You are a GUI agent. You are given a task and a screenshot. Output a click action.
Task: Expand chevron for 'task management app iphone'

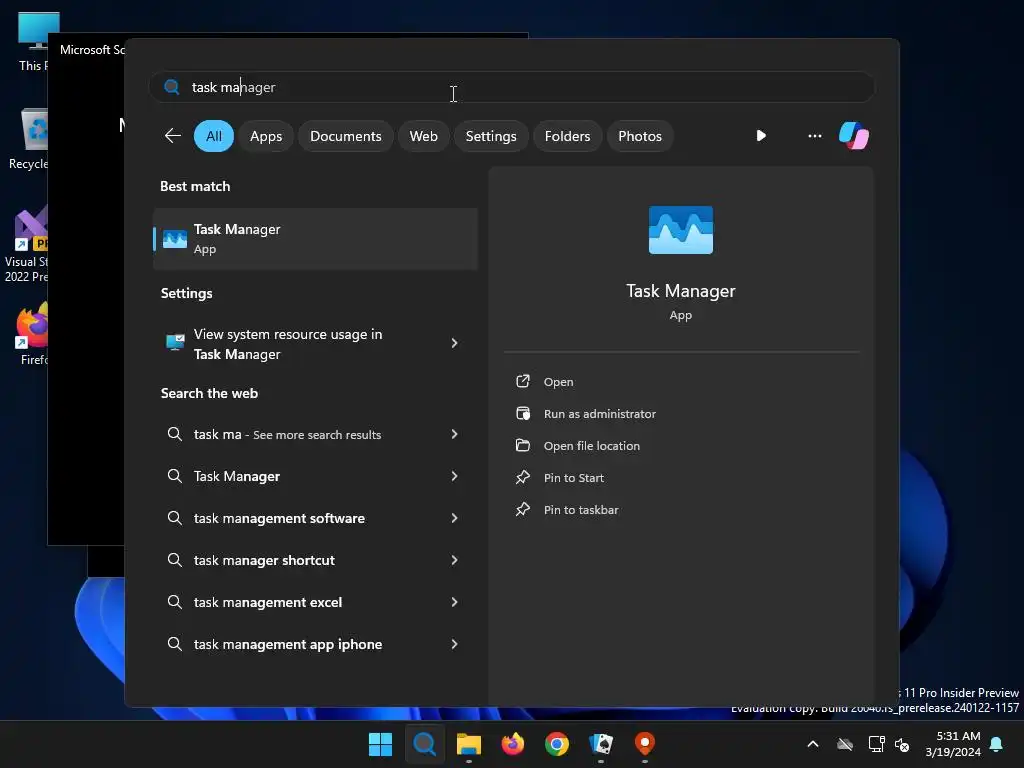tap(454, 644)
